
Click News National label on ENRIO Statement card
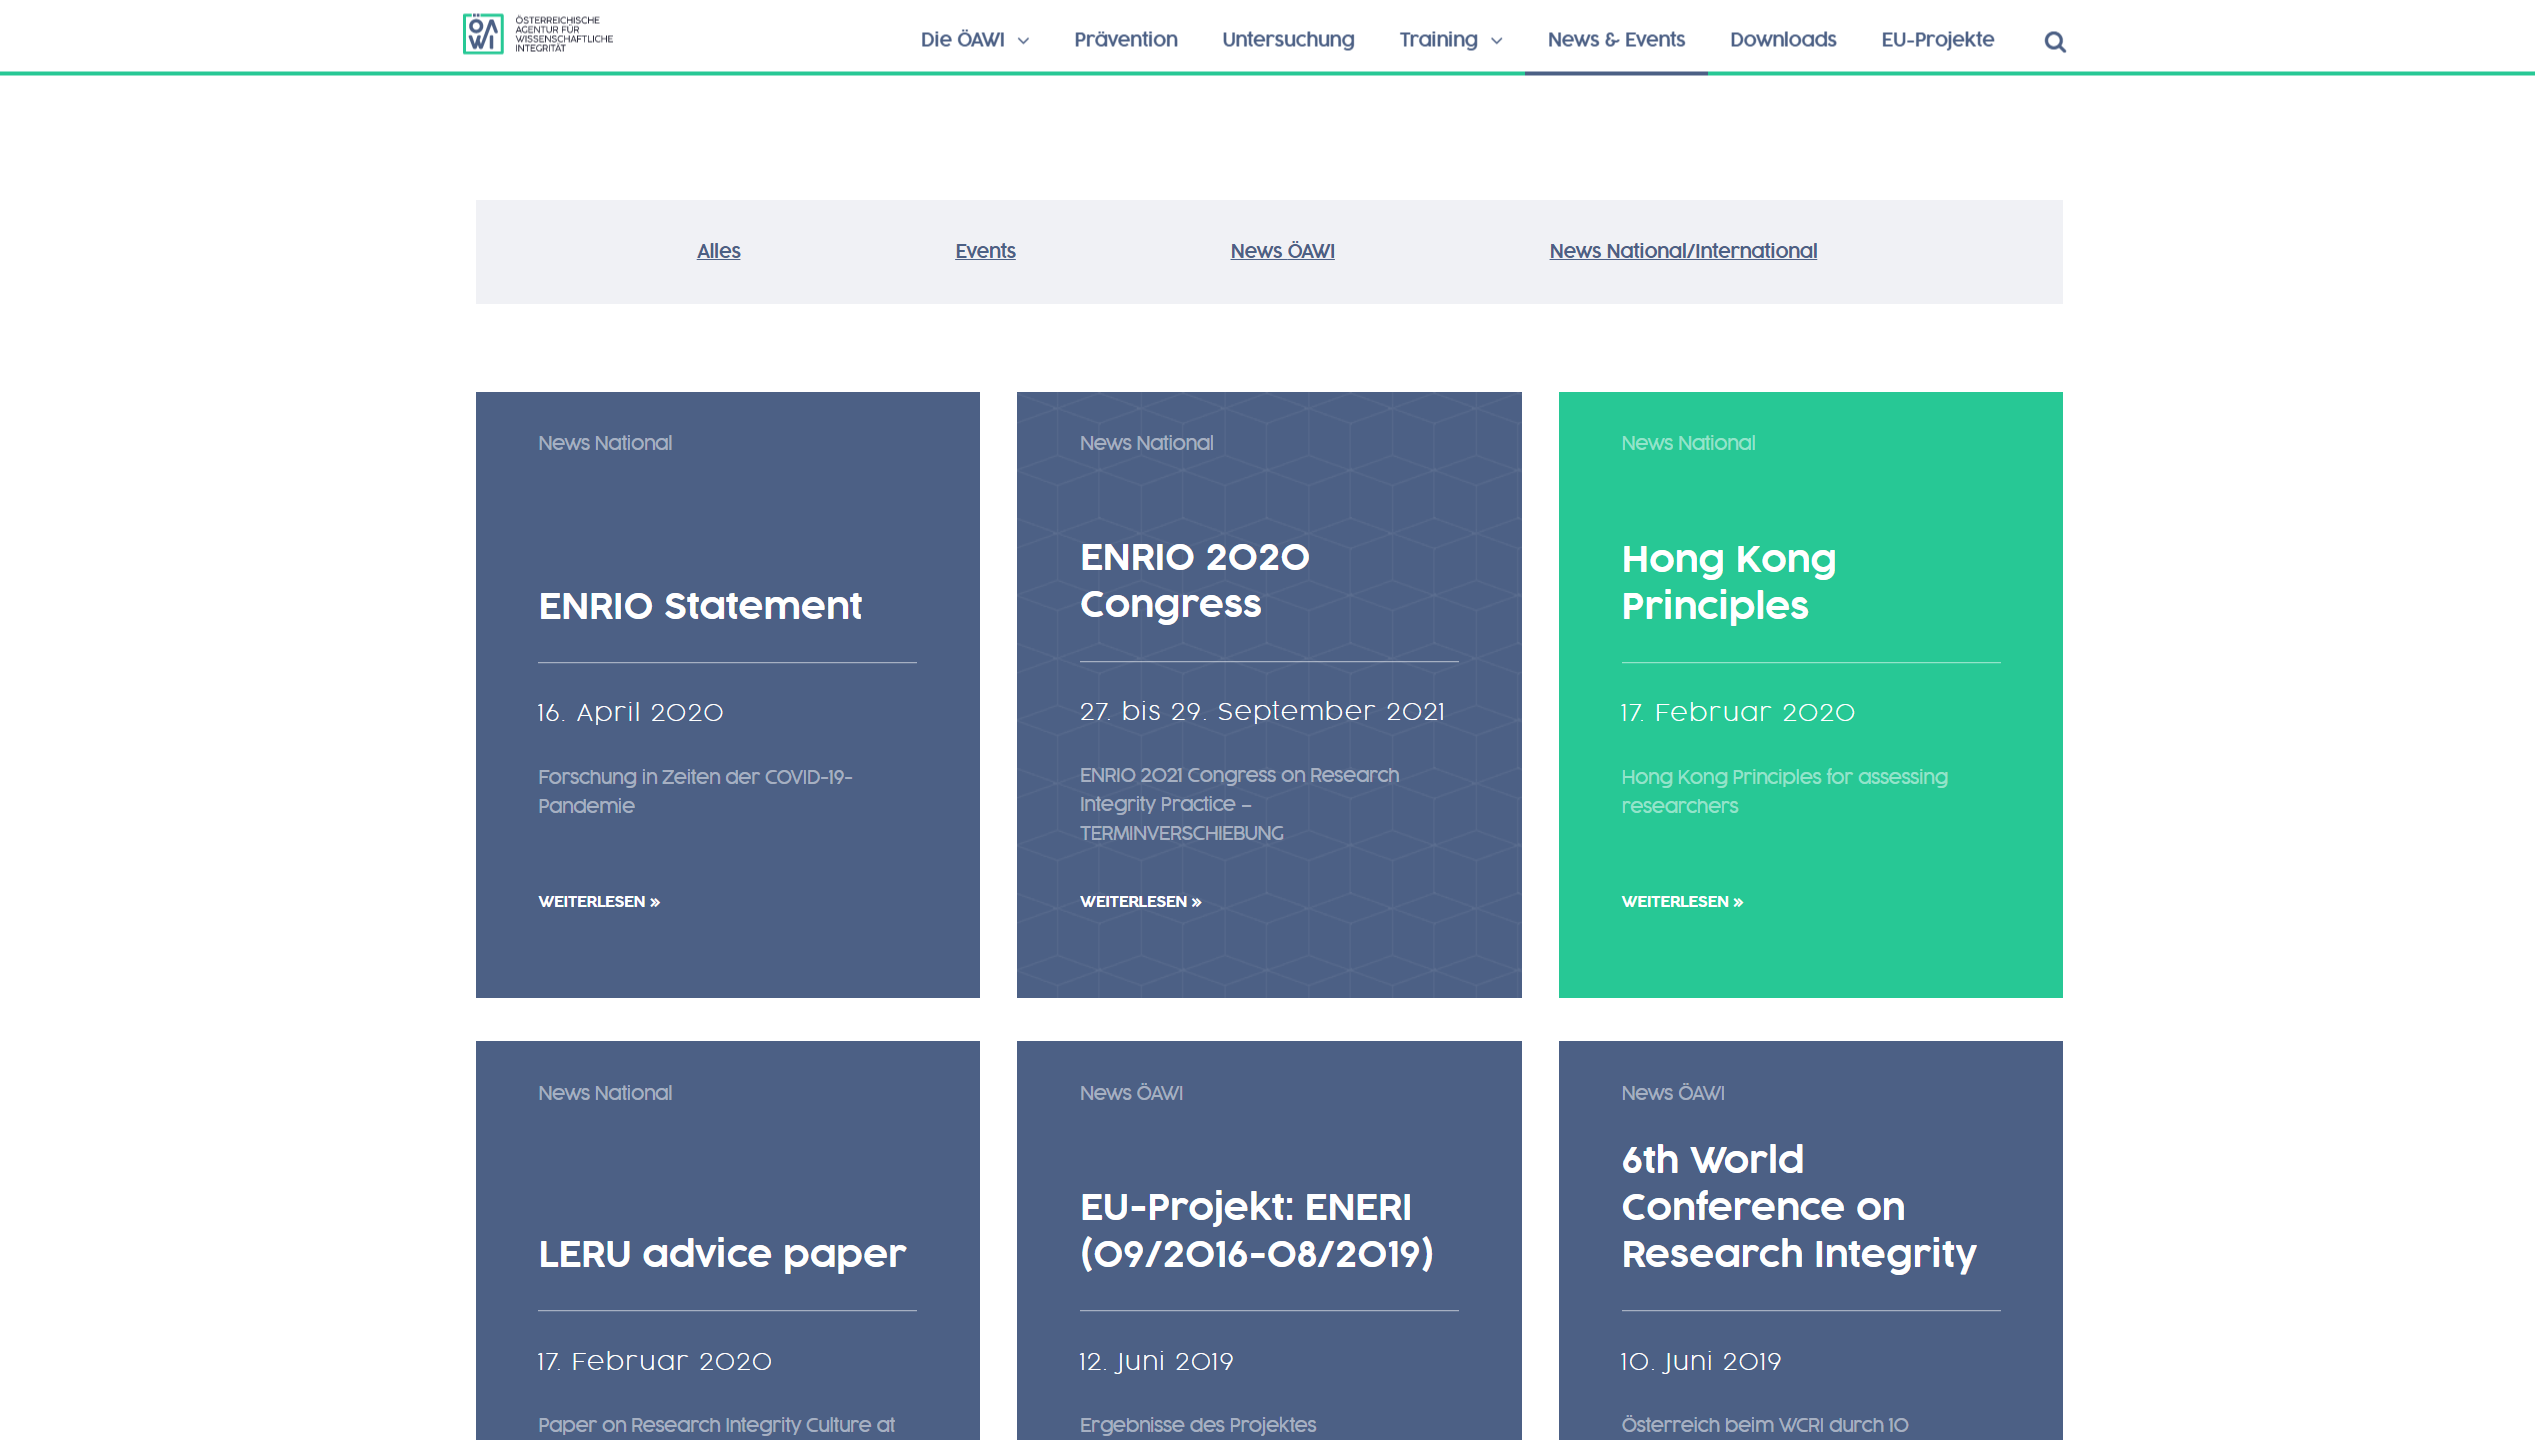click(605, 443)
